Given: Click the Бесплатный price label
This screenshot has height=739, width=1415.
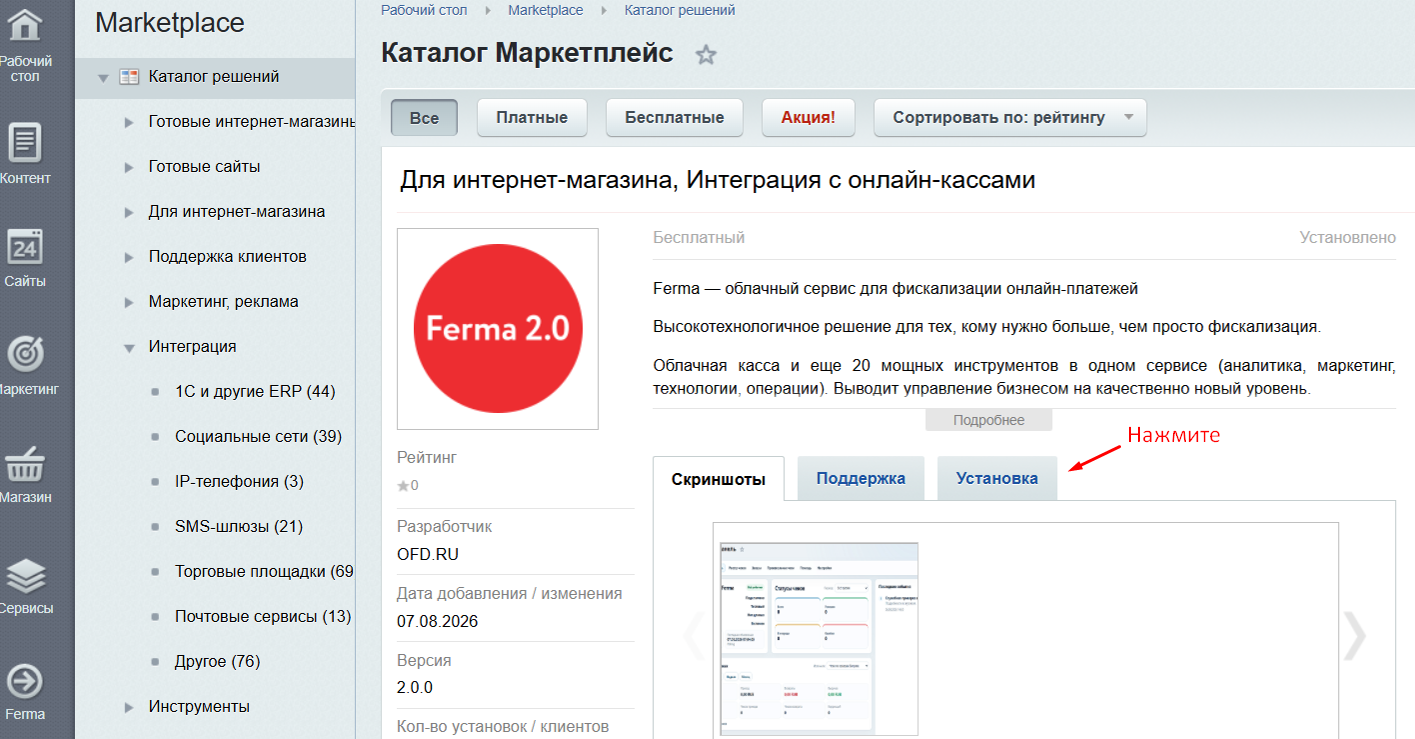Looking at the screenshot, I should [699, 237].
